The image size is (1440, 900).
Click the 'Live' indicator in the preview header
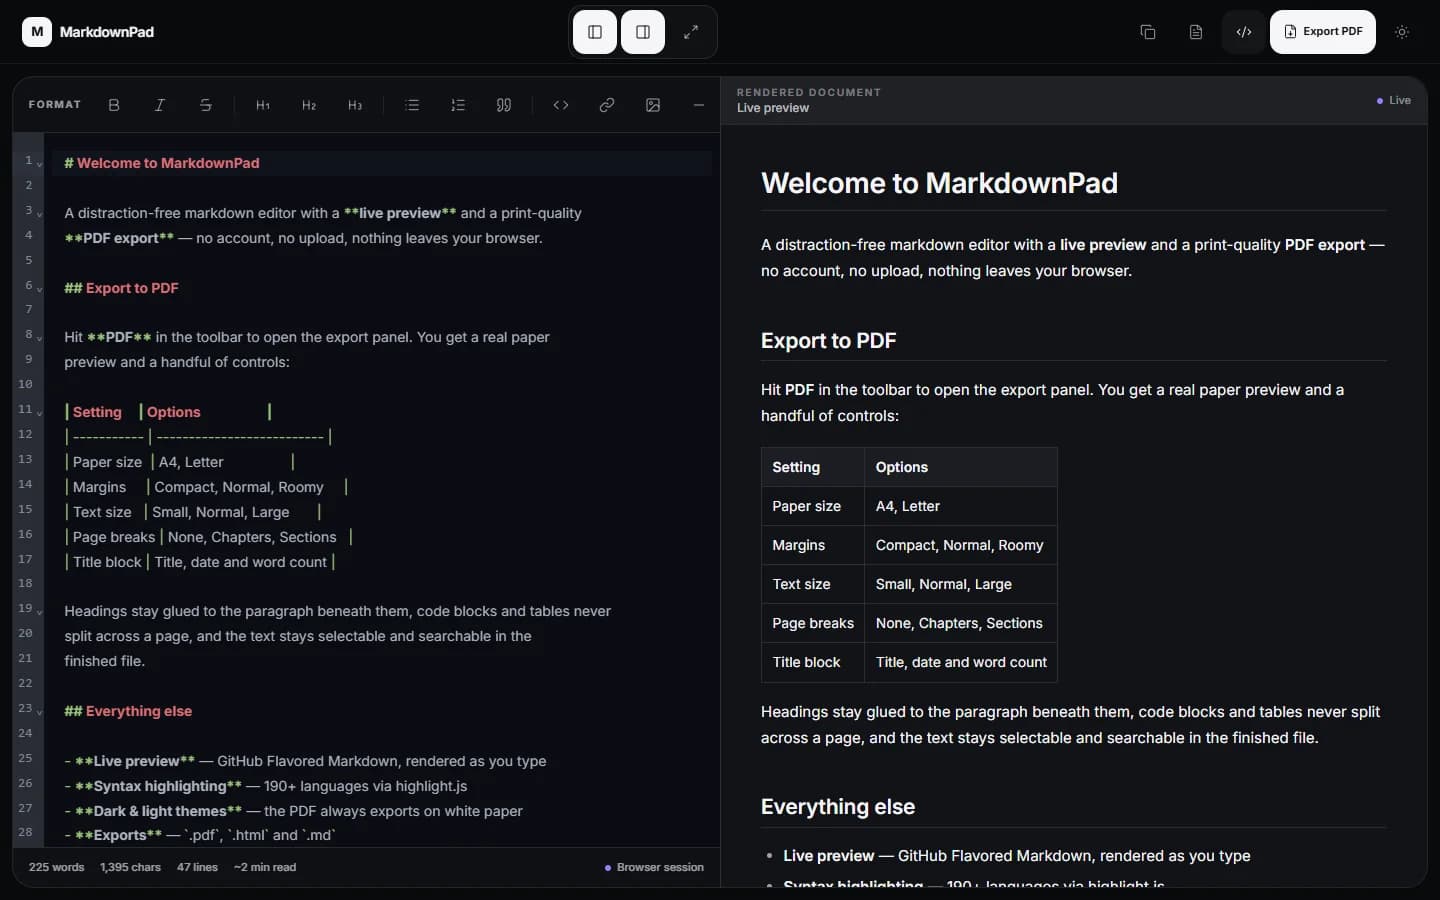(x=1394, y=100)
